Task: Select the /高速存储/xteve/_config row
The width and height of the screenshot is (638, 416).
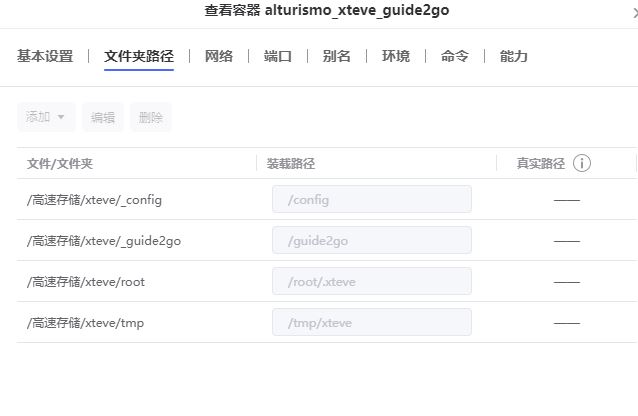Action: [95, 199]
